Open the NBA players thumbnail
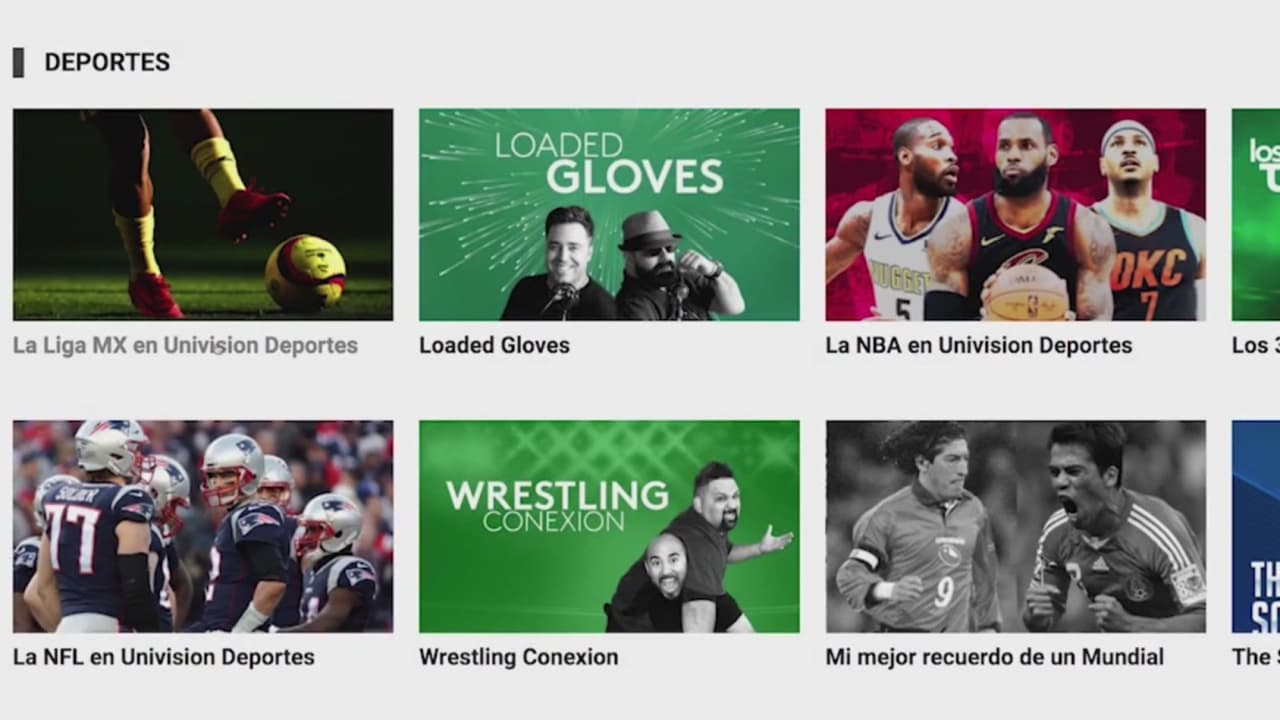Viewport: 1280px width, 720px height. [x=1015, y=214]
